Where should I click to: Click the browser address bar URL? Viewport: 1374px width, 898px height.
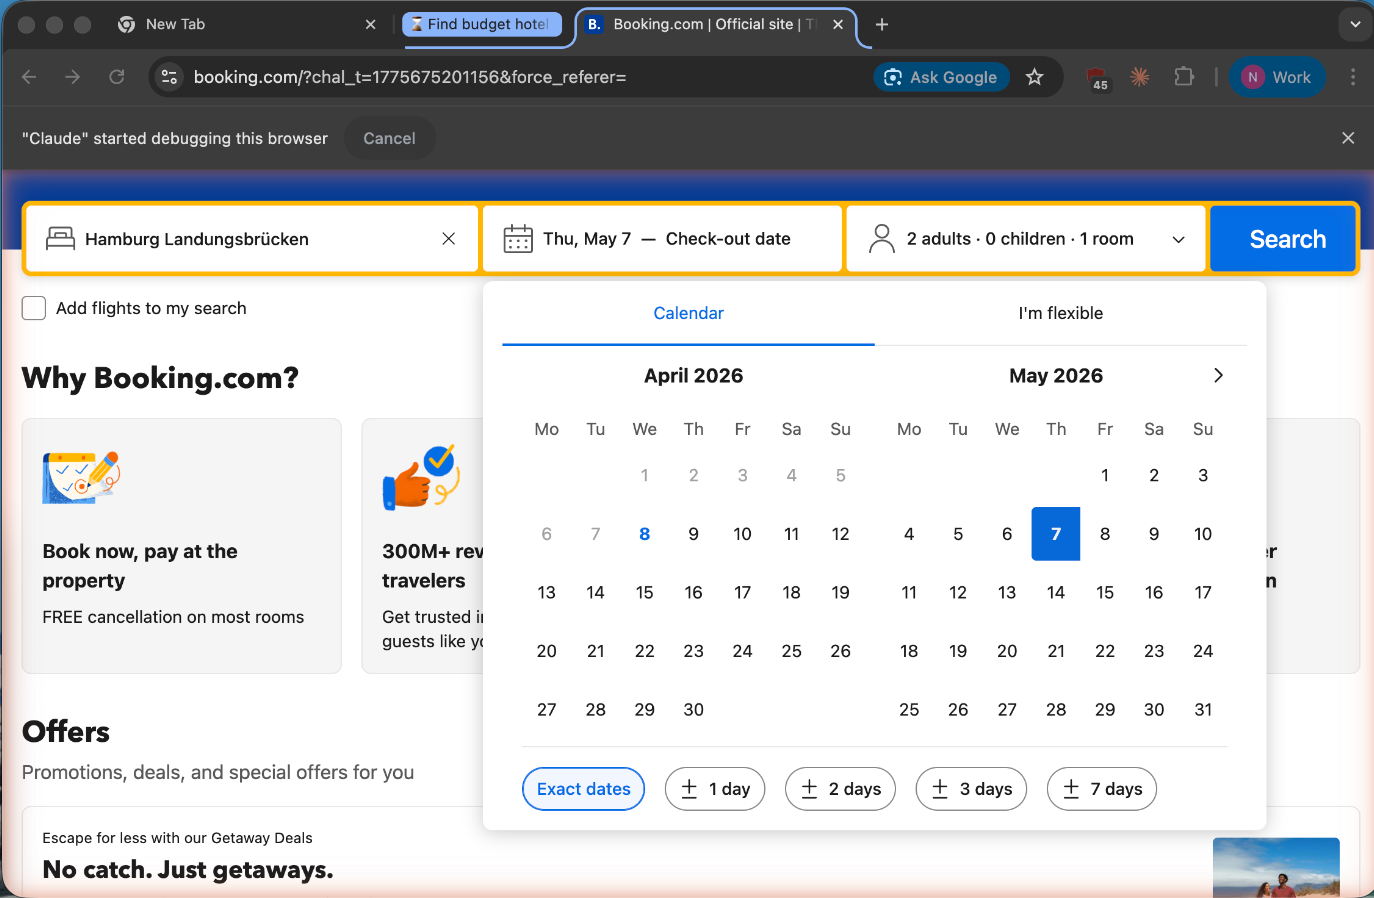coord(410,77)
